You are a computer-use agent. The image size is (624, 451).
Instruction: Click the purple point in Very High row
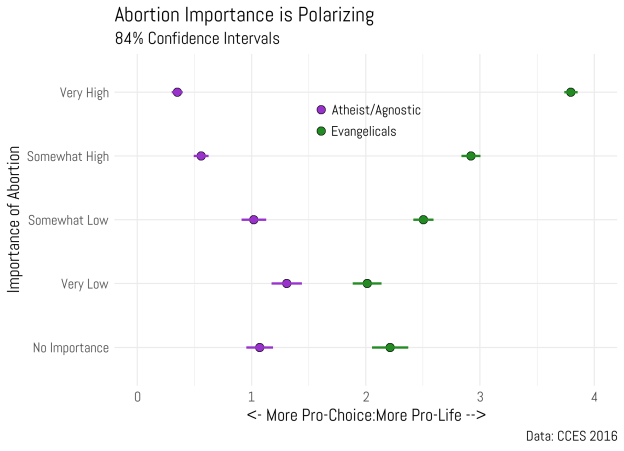pyautogui.click(x=177, y=92)
